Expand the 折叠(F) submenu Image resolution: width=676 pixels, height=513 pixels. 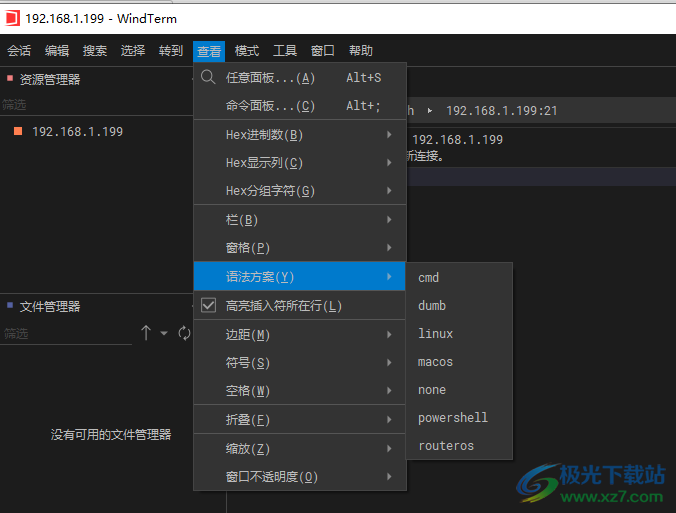(x=300, y=419)
